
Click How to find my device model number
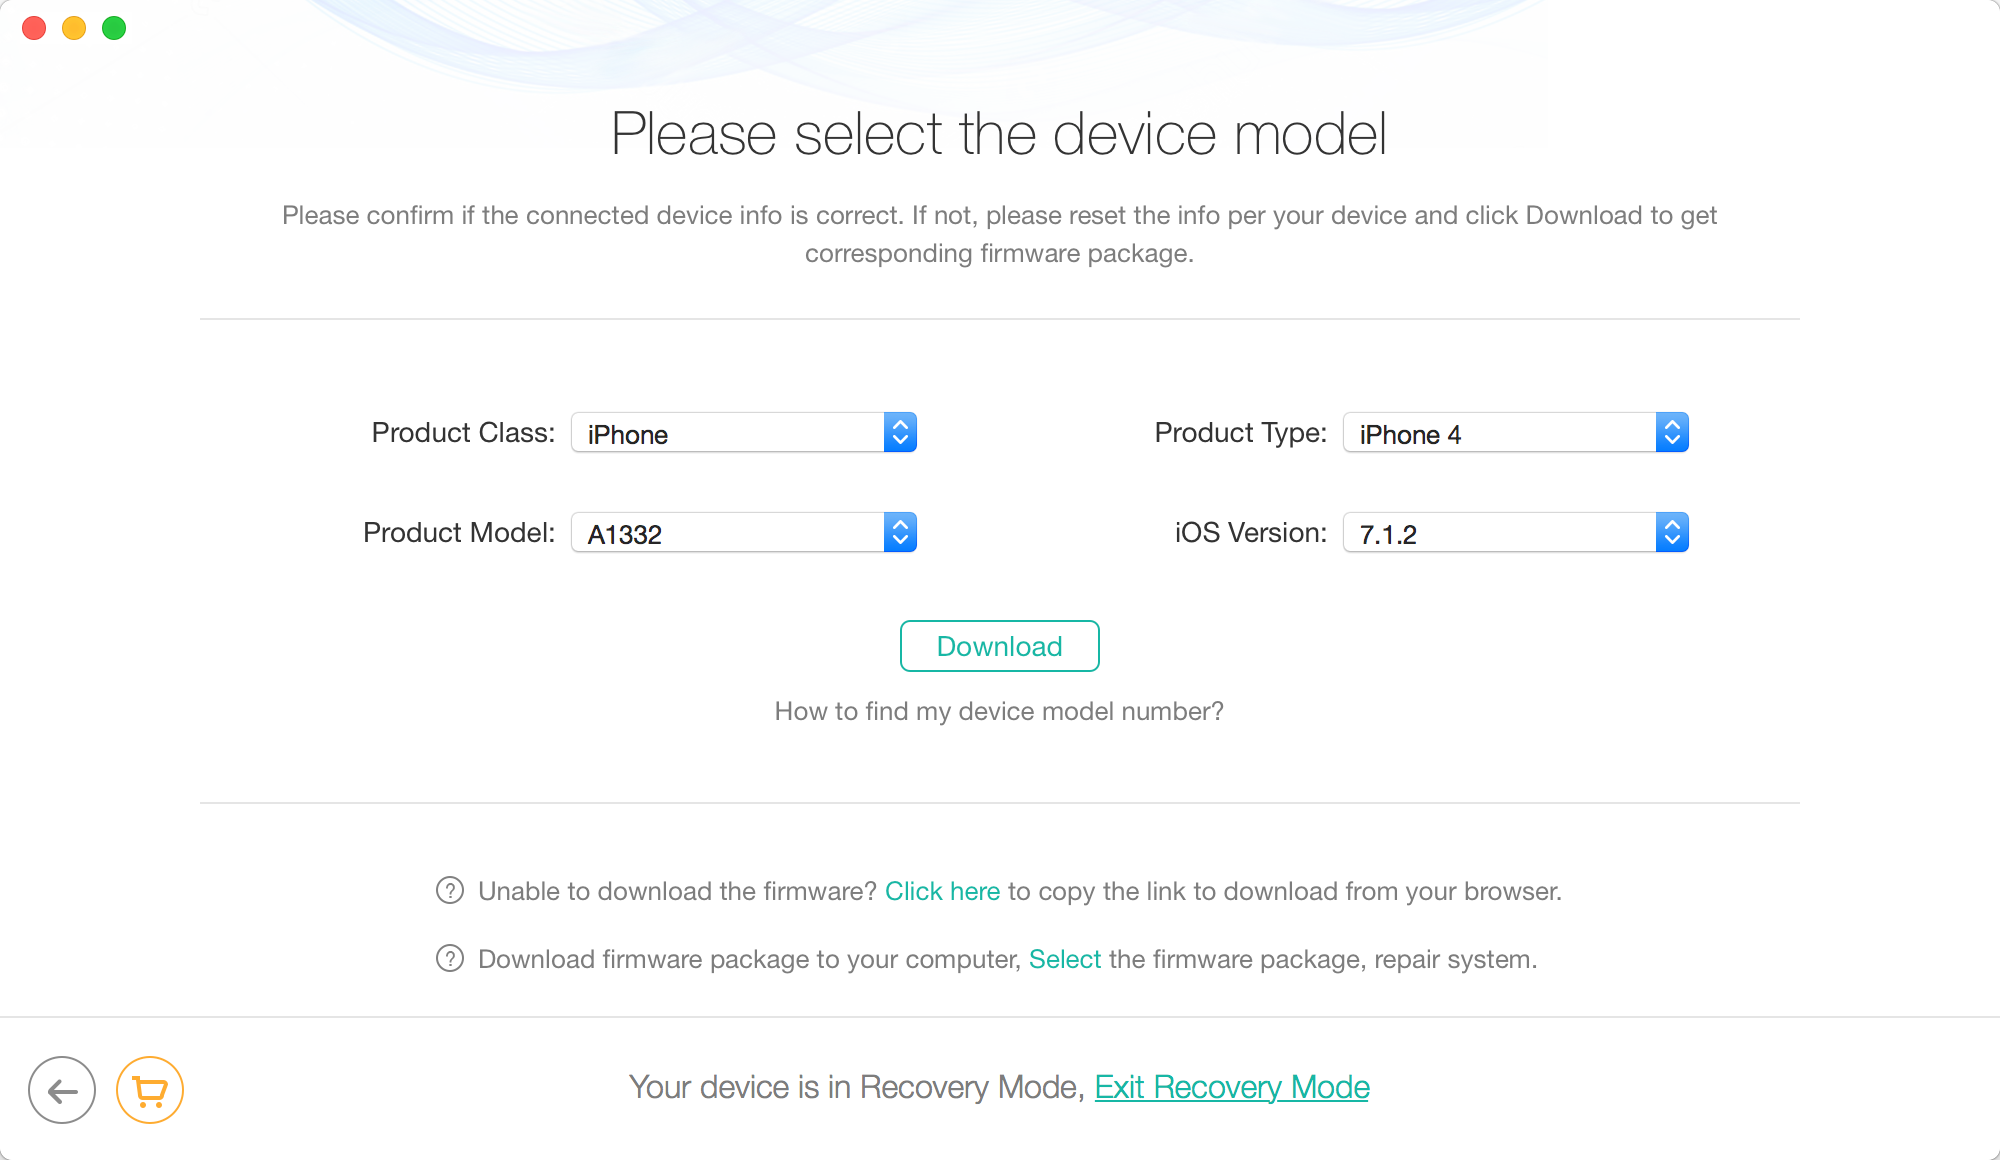[x=999, y=710]
